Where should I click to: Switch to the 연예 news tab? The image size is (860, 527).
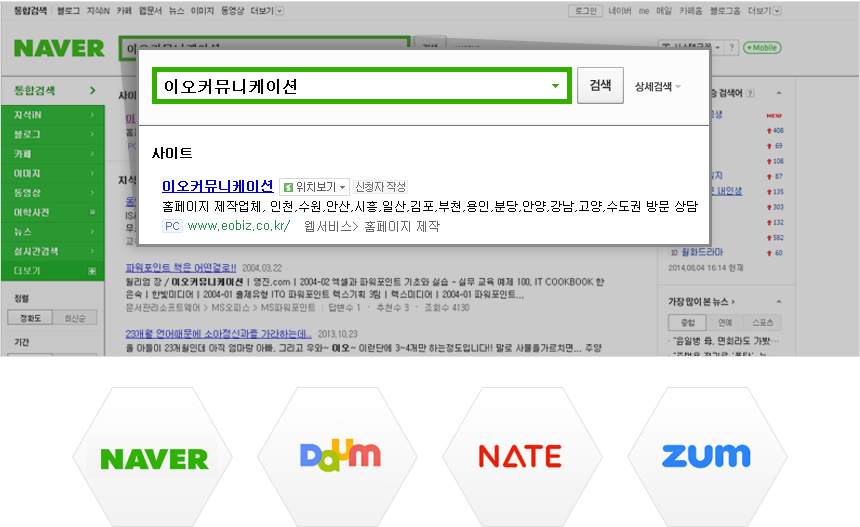[725, 322]
